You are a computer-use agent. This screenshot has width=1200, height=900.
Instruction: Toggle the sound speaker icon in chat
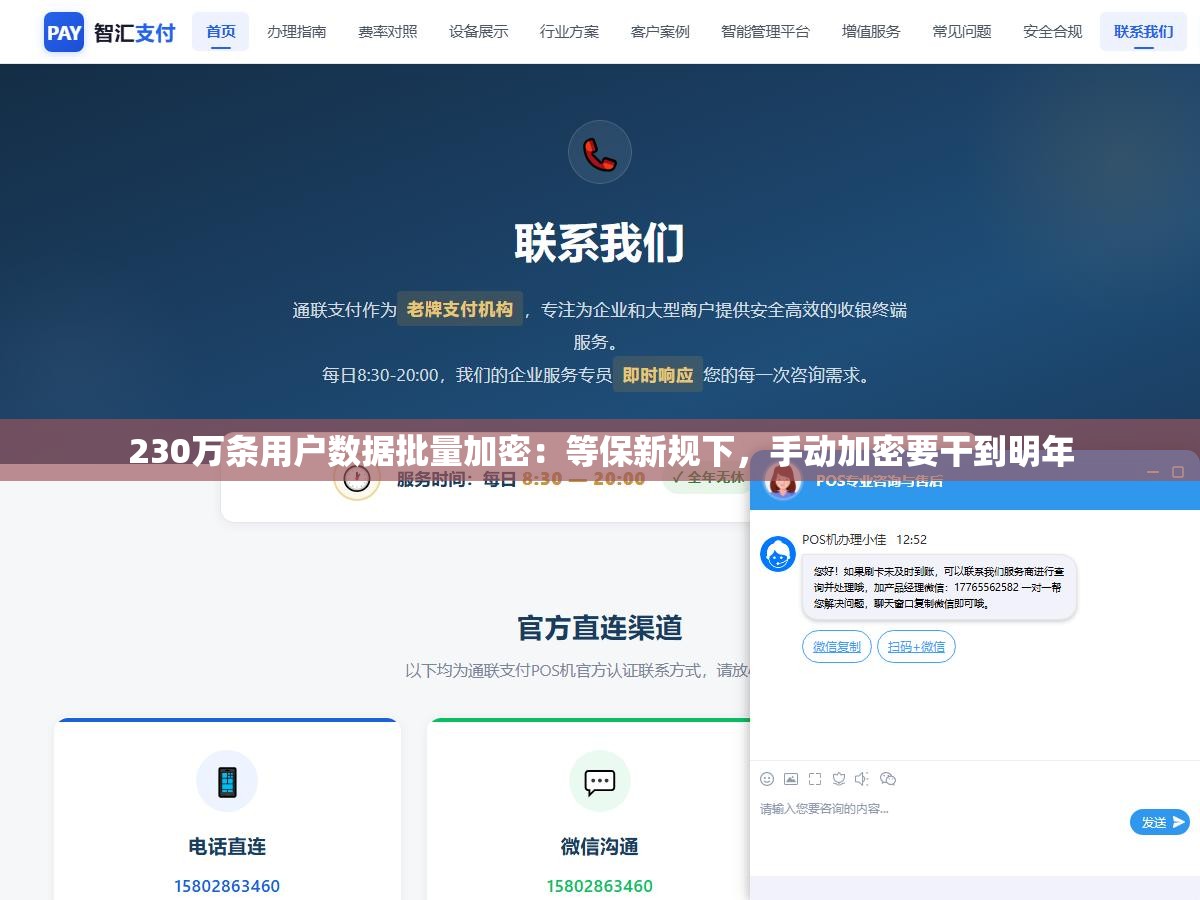coord(862,778)
